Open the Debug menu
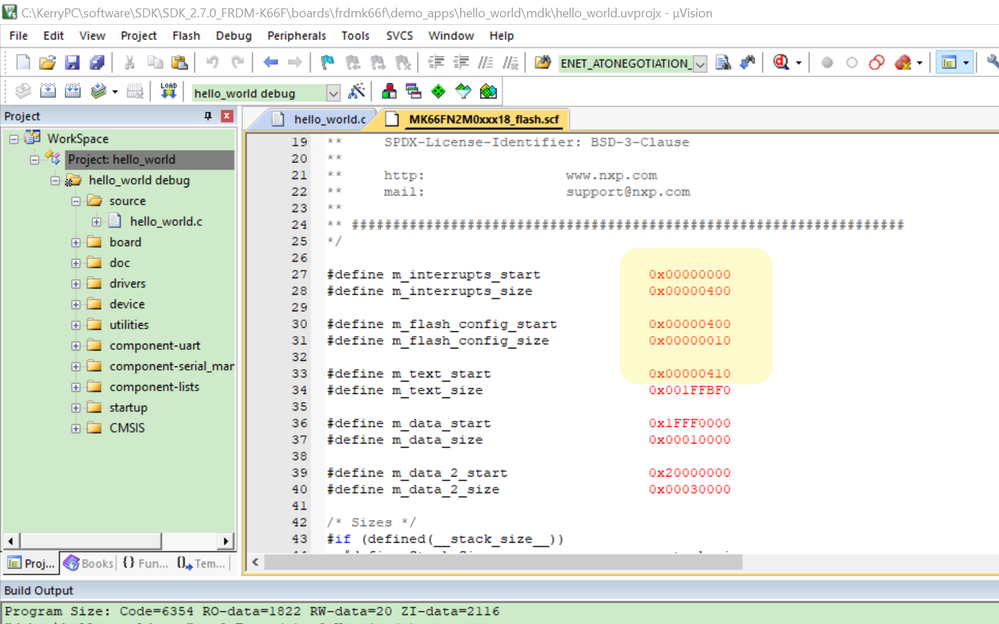999x624 pixels. coord(234,36)
